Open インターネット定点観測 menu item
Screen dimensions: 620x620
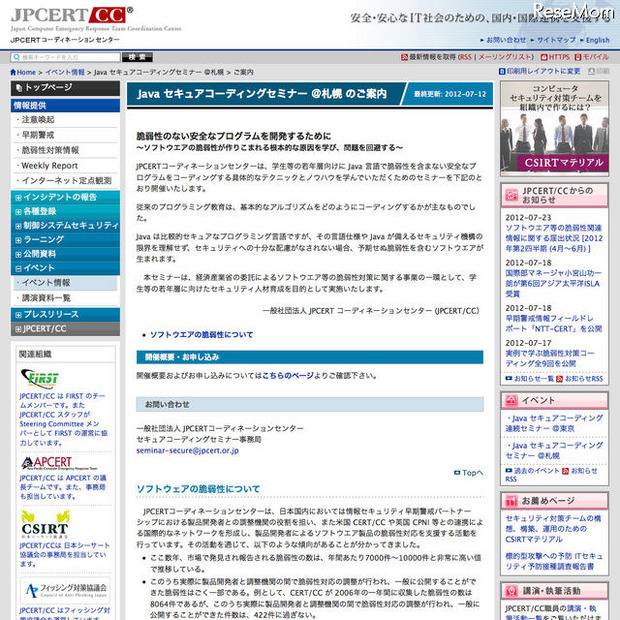[x=65, y=181]
